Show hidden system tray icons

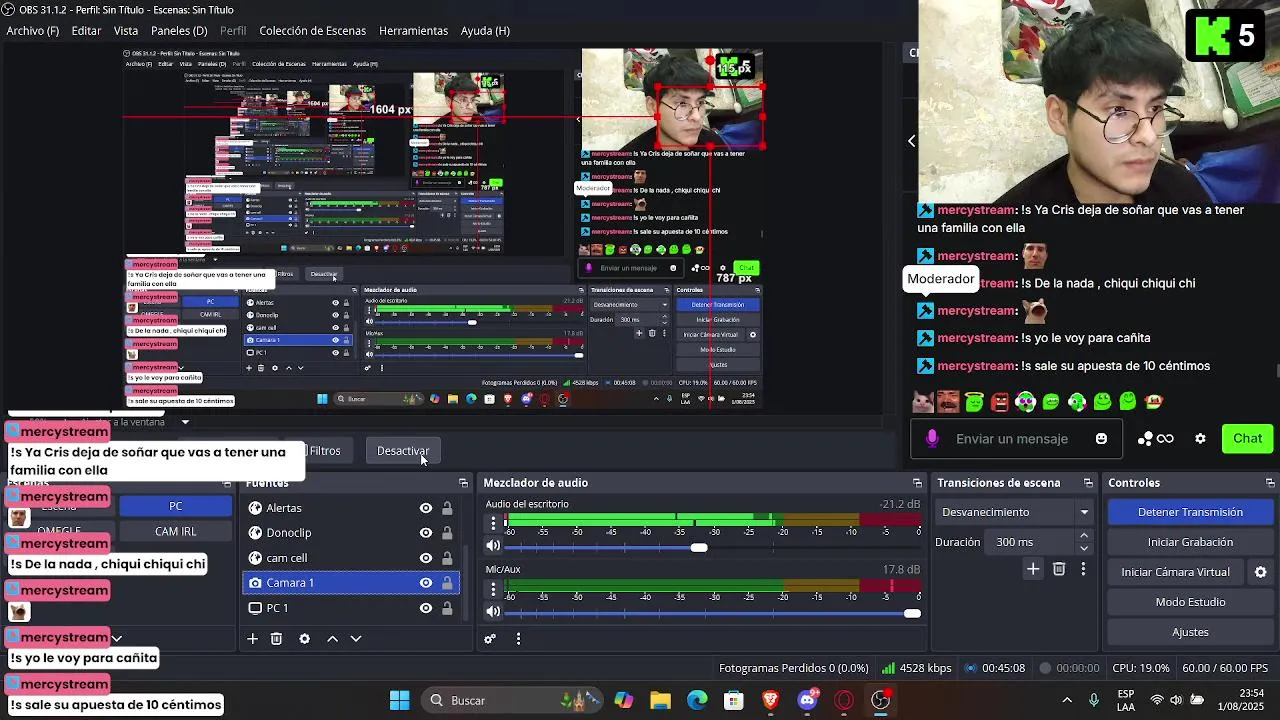1067,700
